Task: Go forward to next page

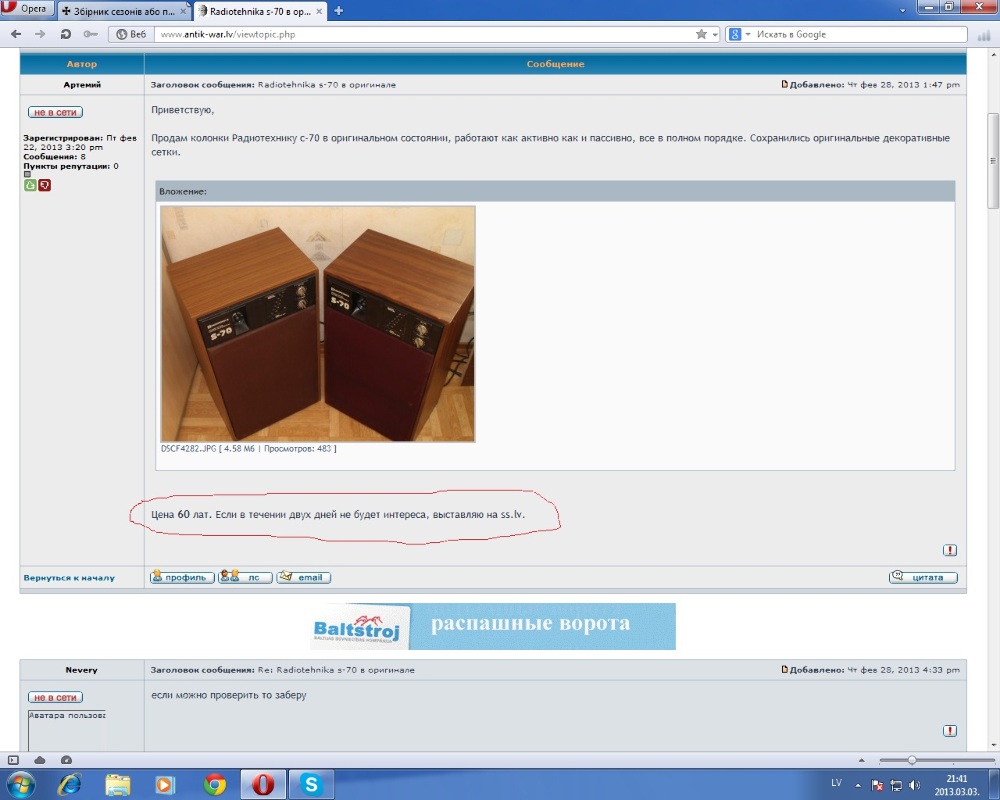Action: click(x=40, y=34)
